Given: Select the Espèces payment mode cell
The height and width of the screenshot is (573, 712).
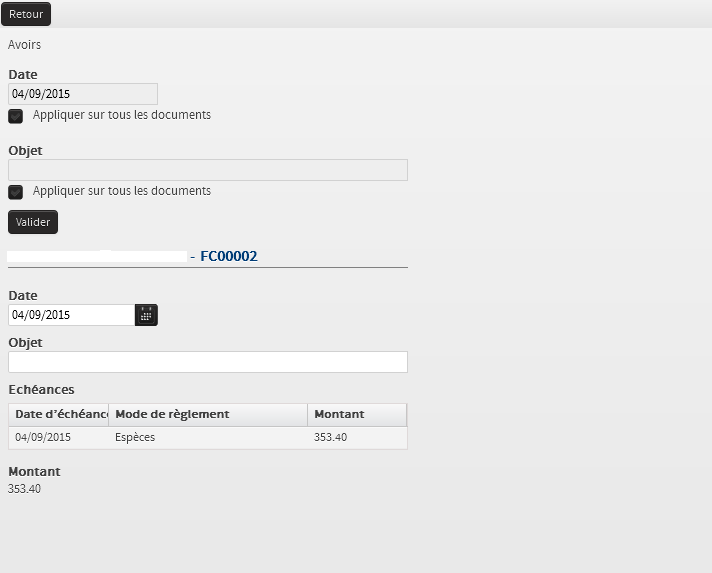Looking at the screenshot, I should [x=136, y=438].
